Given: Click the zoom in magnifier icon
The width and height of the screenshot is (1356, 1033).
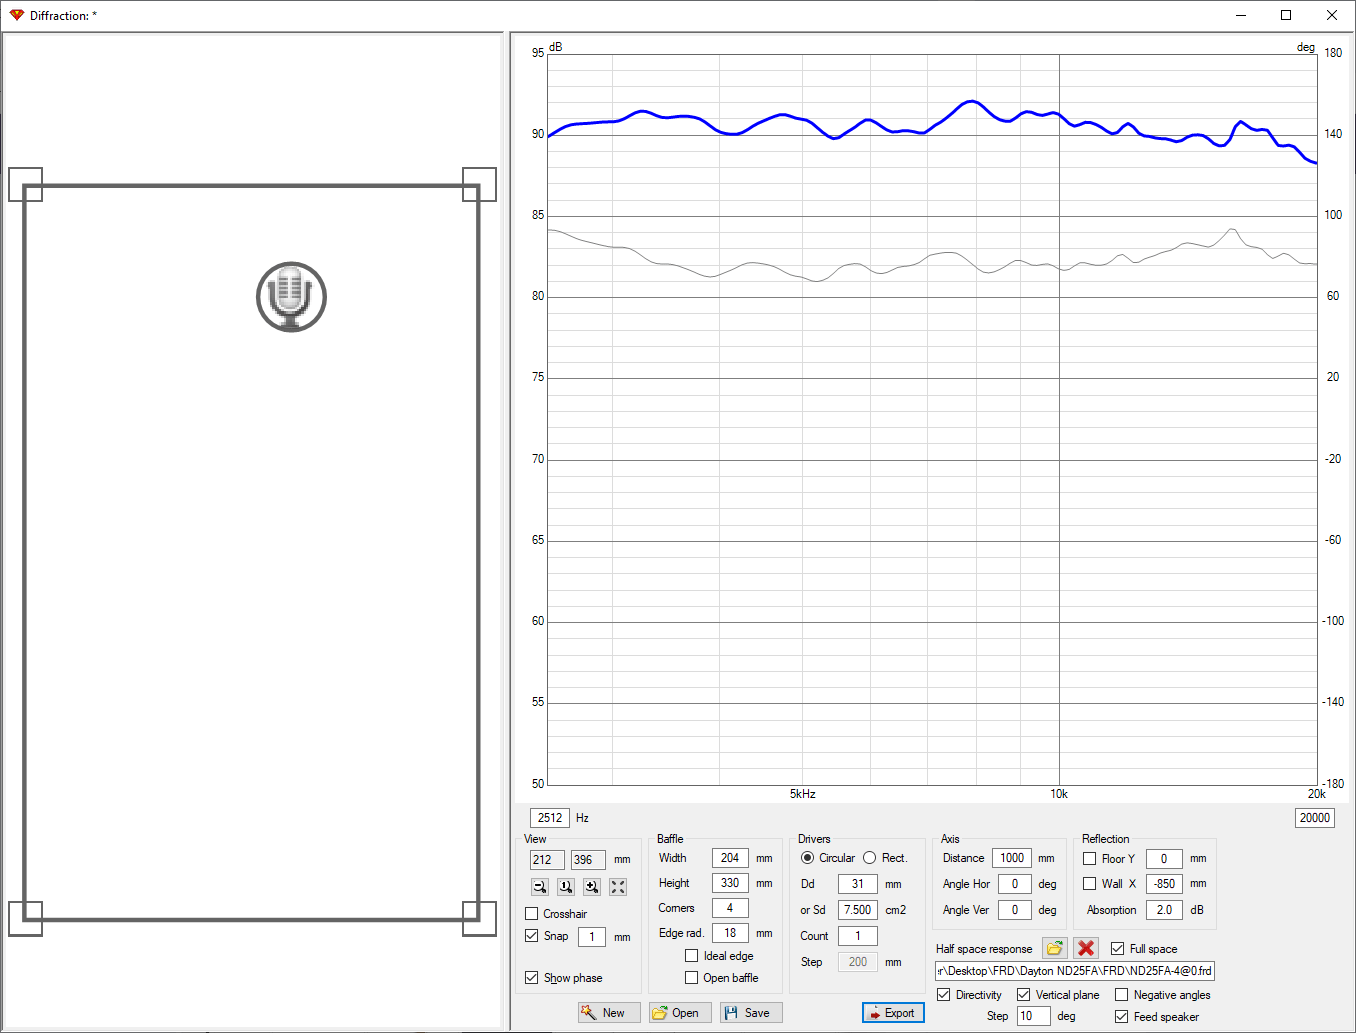Looking at the screenshot, I should click(x=592, y=887).
